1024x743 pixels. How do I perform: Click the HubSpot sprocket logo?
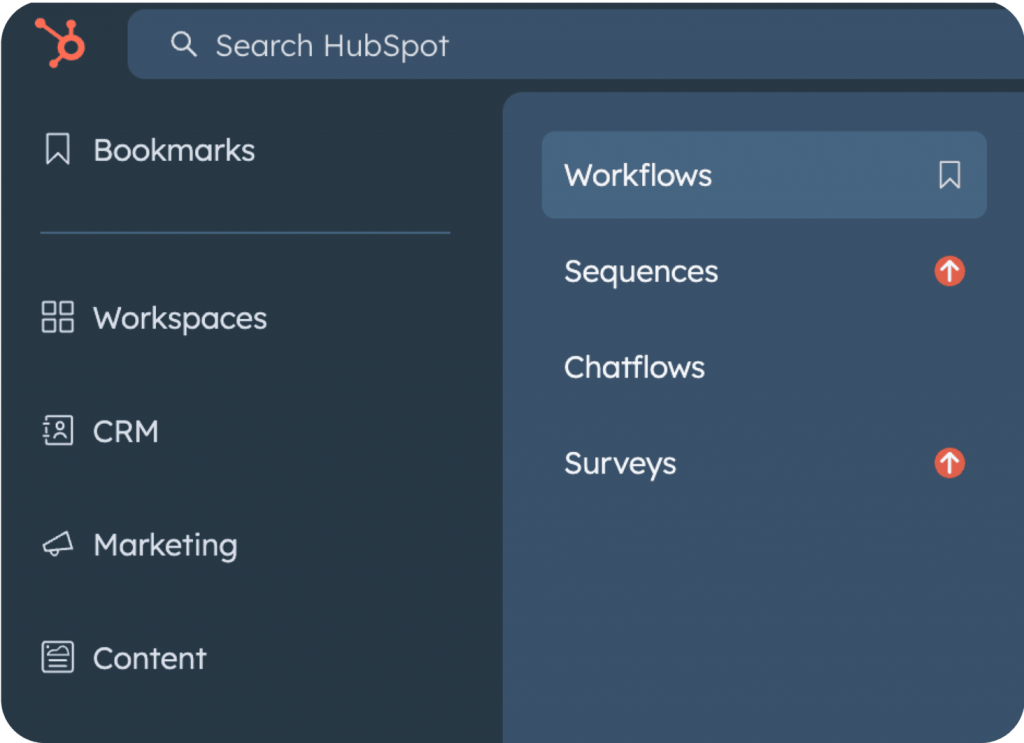point(59,42)
